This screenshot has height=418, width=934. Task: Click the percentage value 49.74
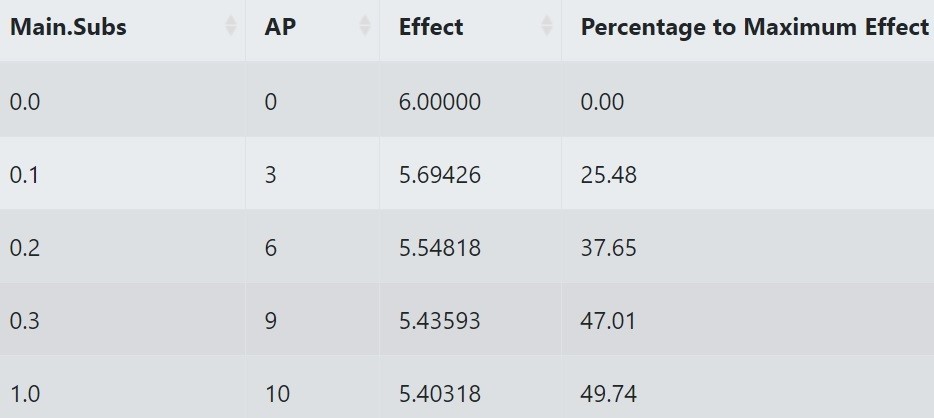pos(608,394)
